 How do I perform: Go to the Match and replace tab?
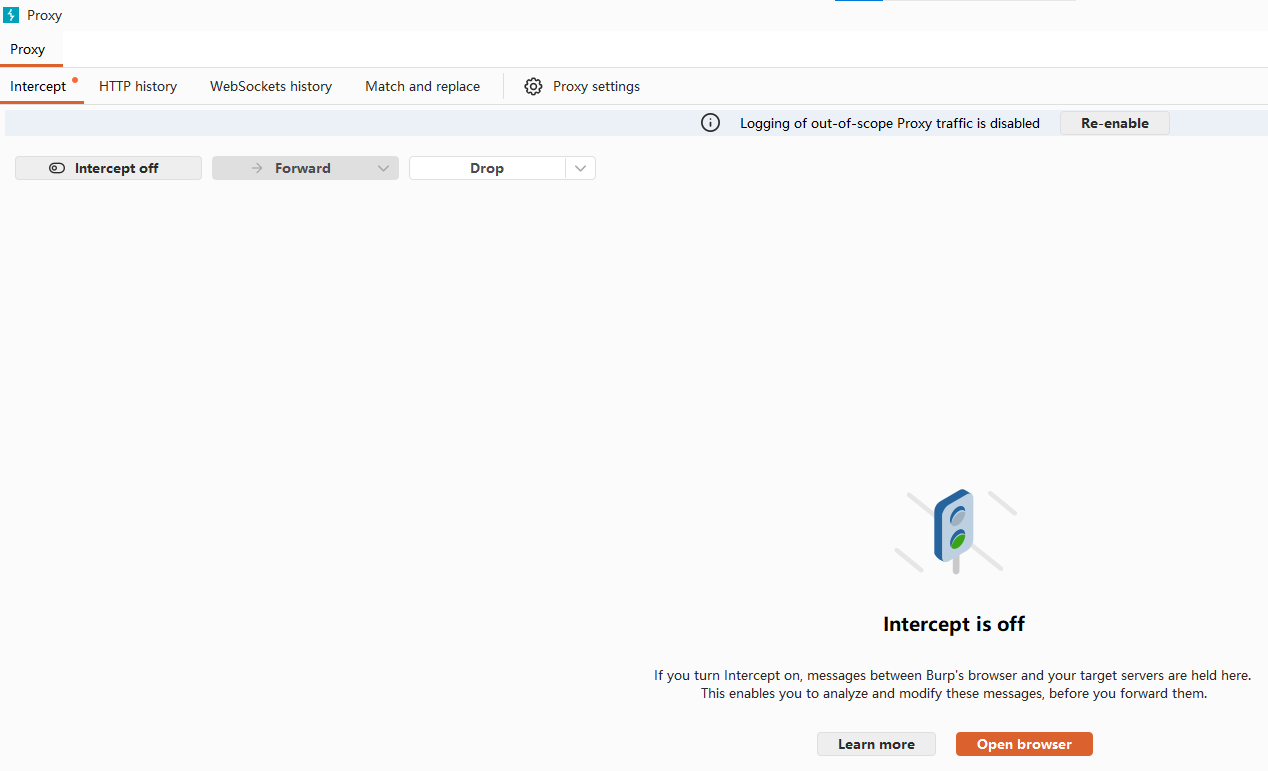(x=422, y=87)
